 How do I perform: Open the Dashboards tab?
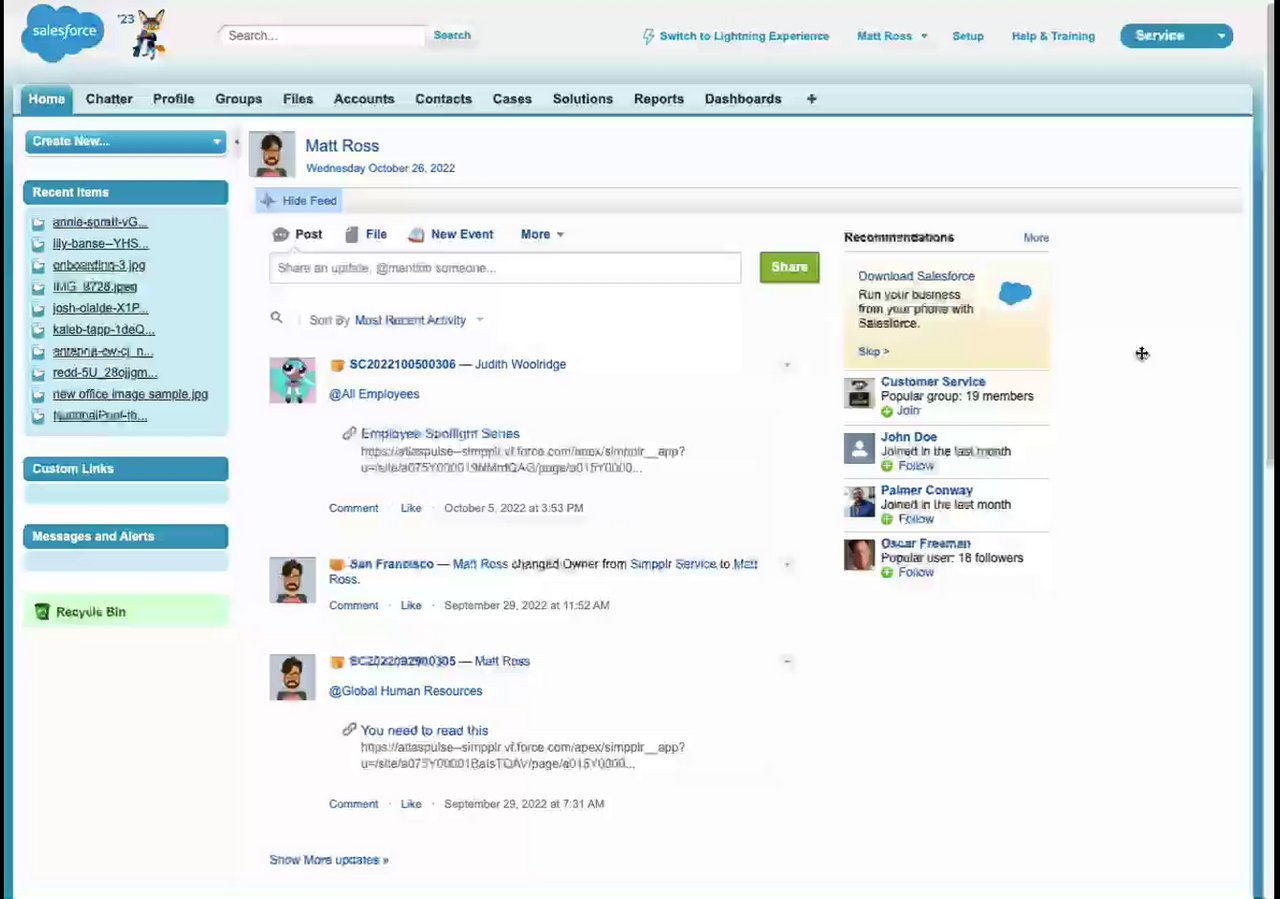[743, 99]
